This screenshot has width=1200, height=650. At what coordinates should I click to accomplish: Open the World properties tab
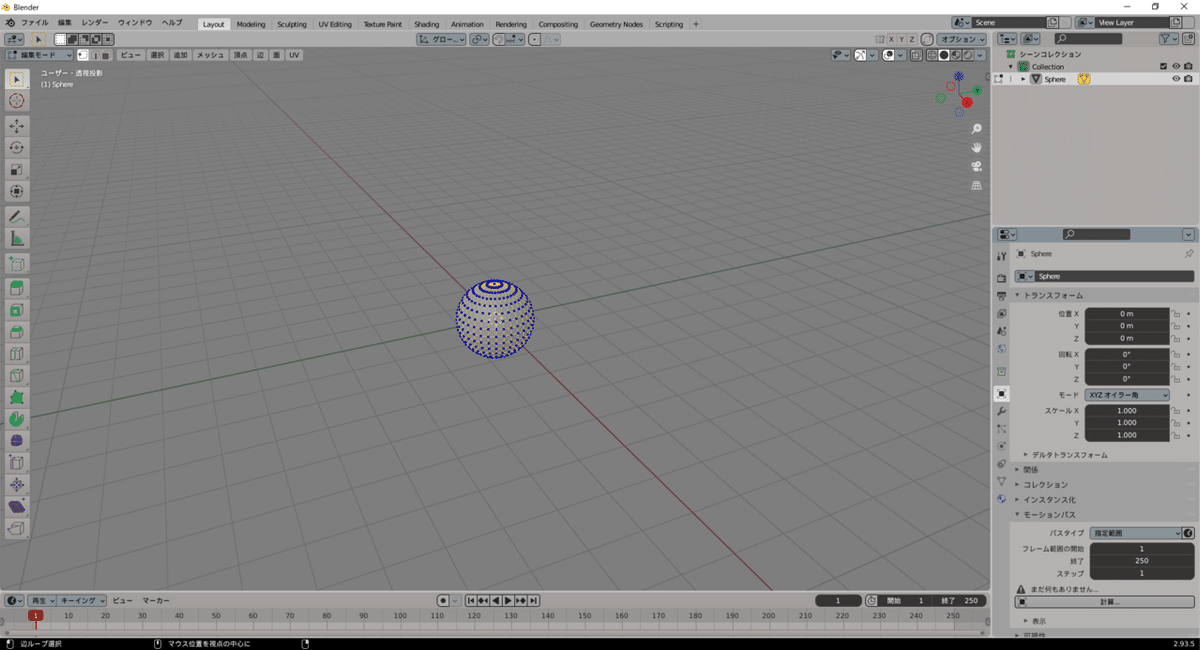pos(1002,349)
